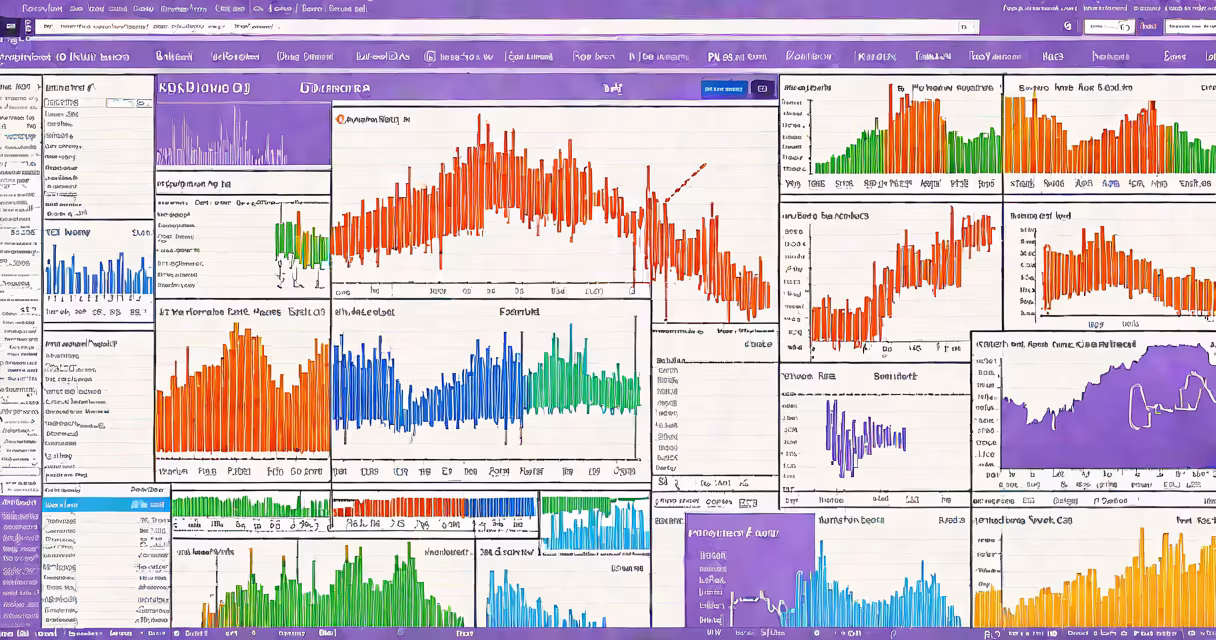Select the declining orange chart, far middle right
This screenshot has width=1216, height=640.
tap(1128, 270)
